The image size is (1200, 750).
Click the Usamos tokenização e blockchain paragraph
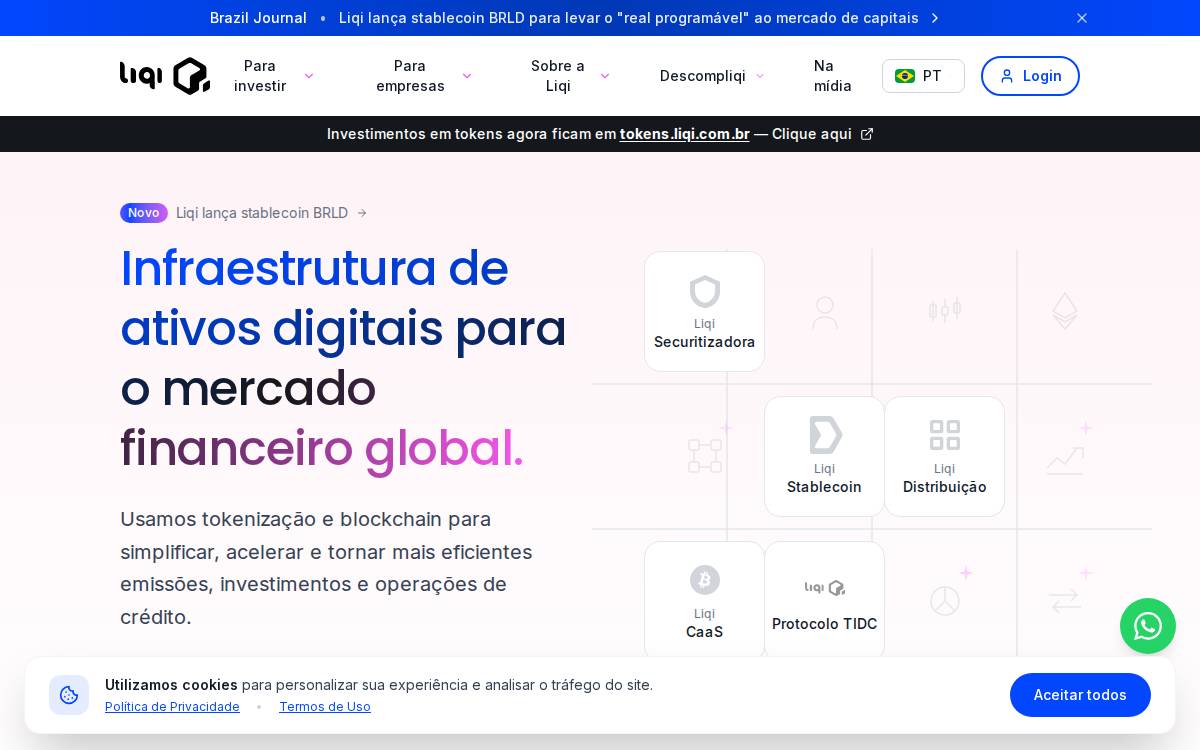pyautogui.click(x=326, y=568)
